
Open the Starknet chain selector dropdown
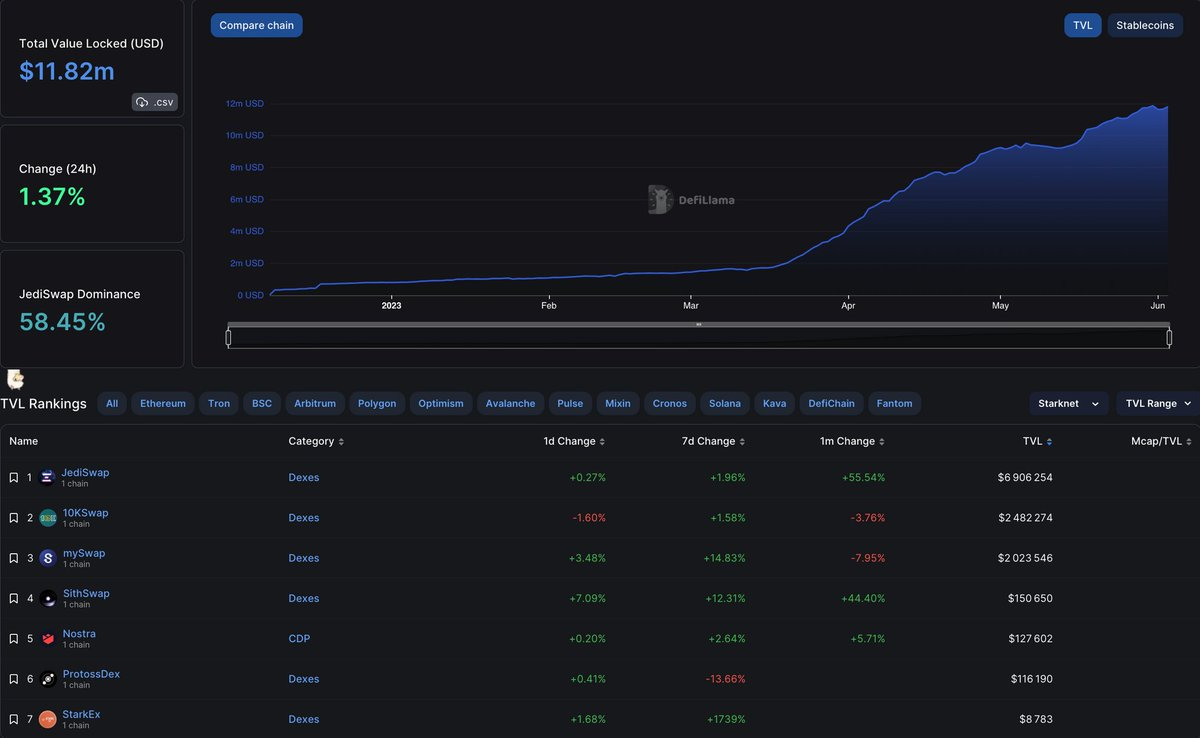[x=1068, y=403]
